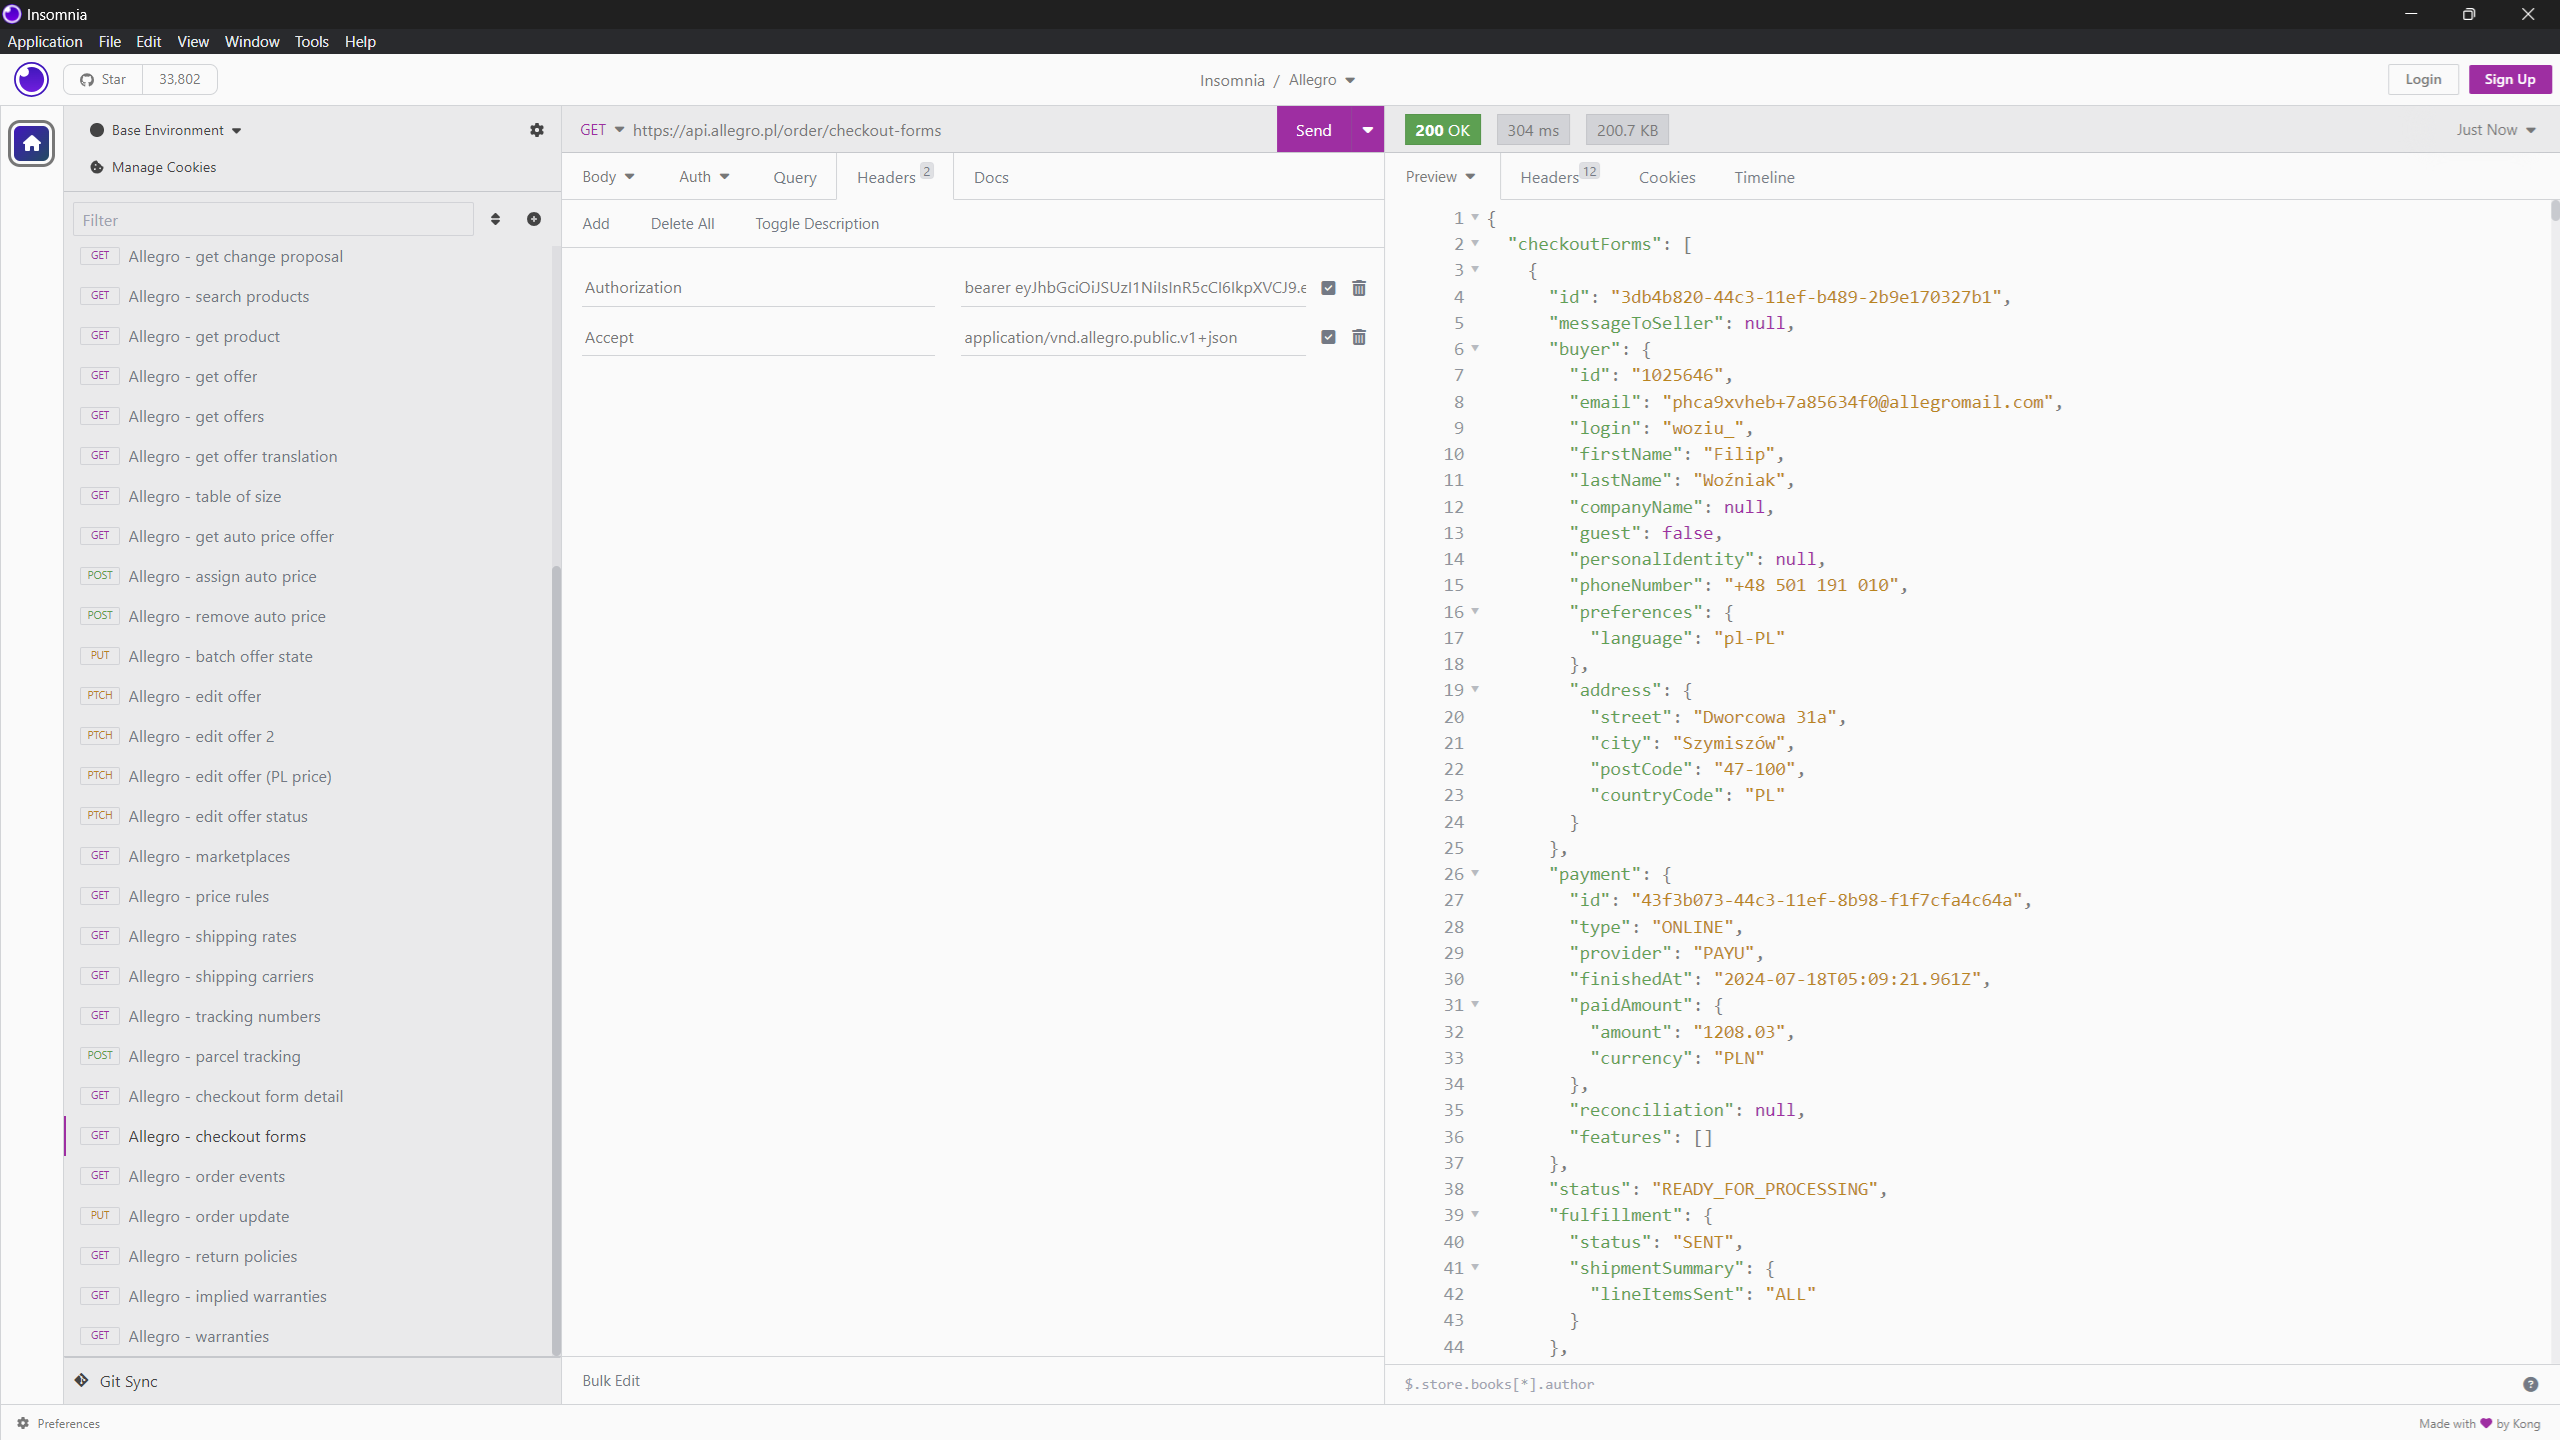The width and height of the screenshot is (2560, 1440).
Task: Click the Send button
Action: click(1314, 130)
